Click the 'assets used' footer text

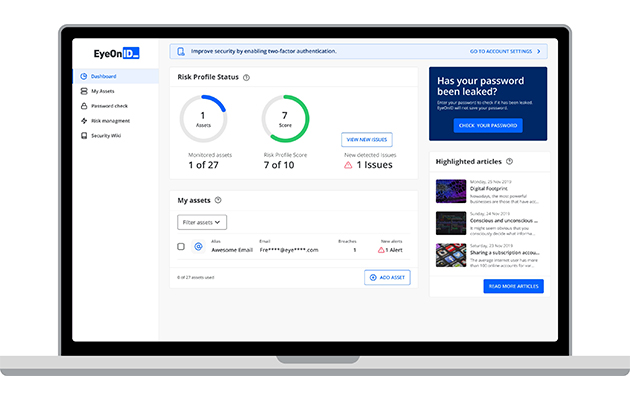click(196, 278)
